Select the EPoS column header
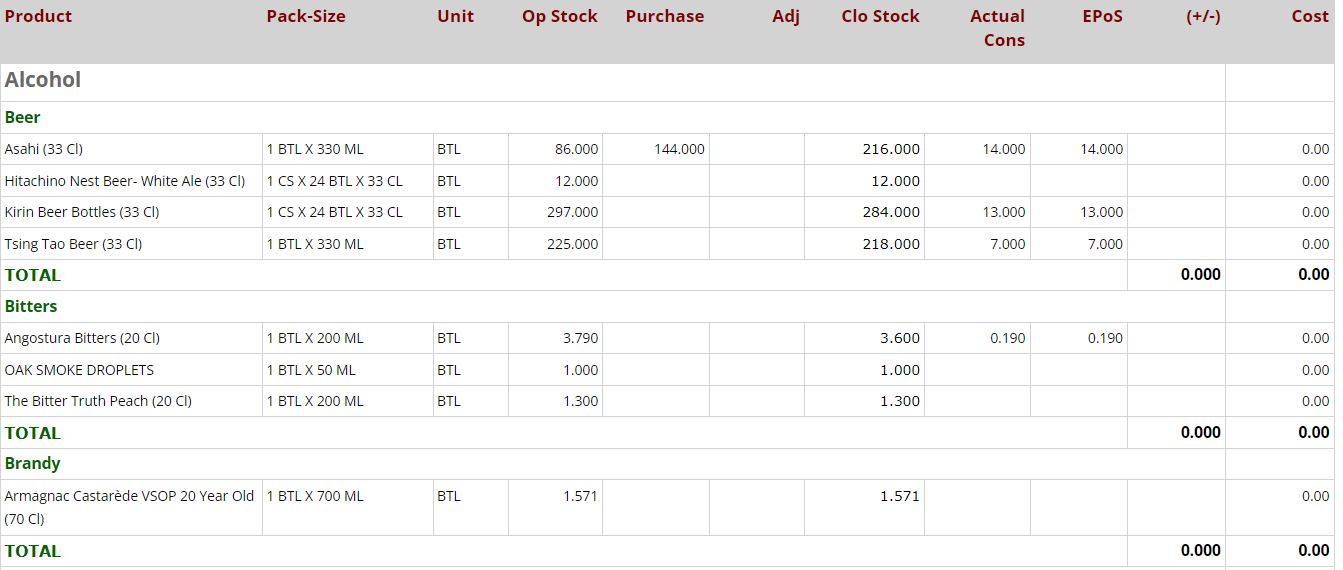This screenshot has height=570, width=1343. (x=1102, y=17)
